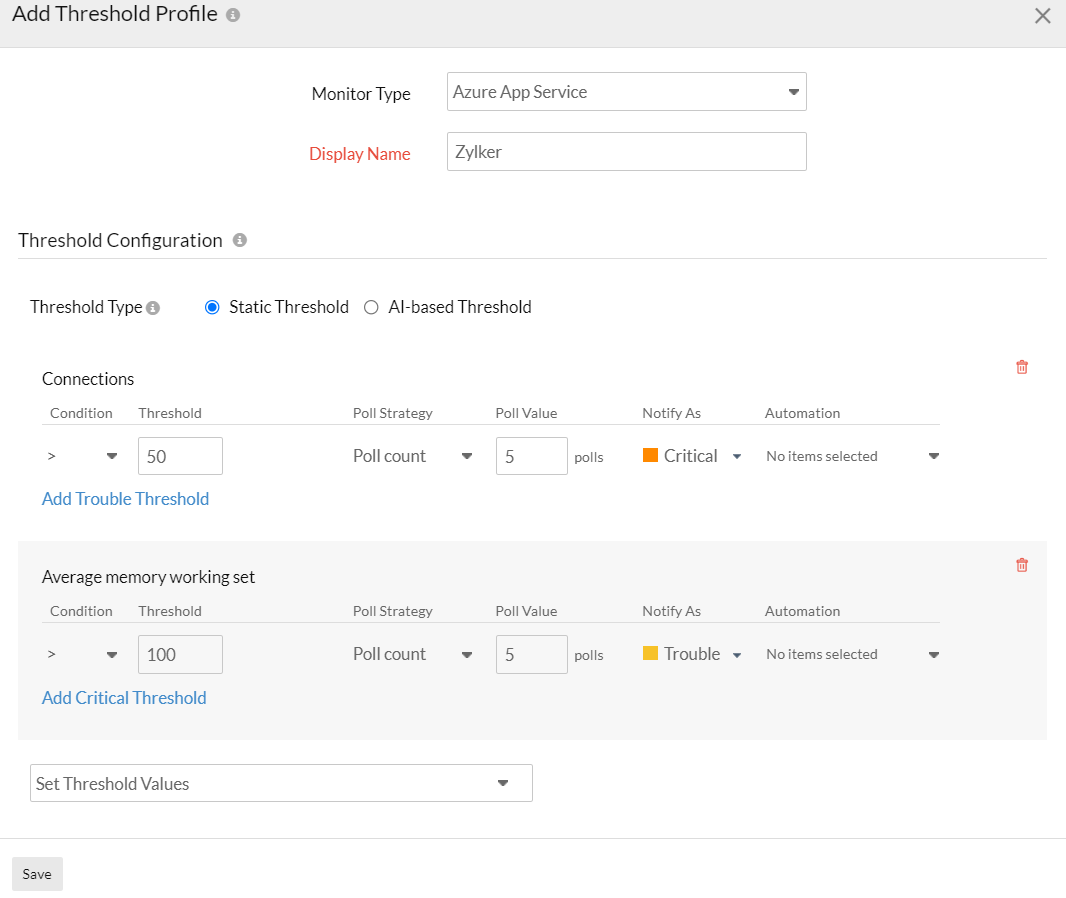Close the Add Threshold Profile dialog
The image size is (1066, 898).
click(1043, 16)
